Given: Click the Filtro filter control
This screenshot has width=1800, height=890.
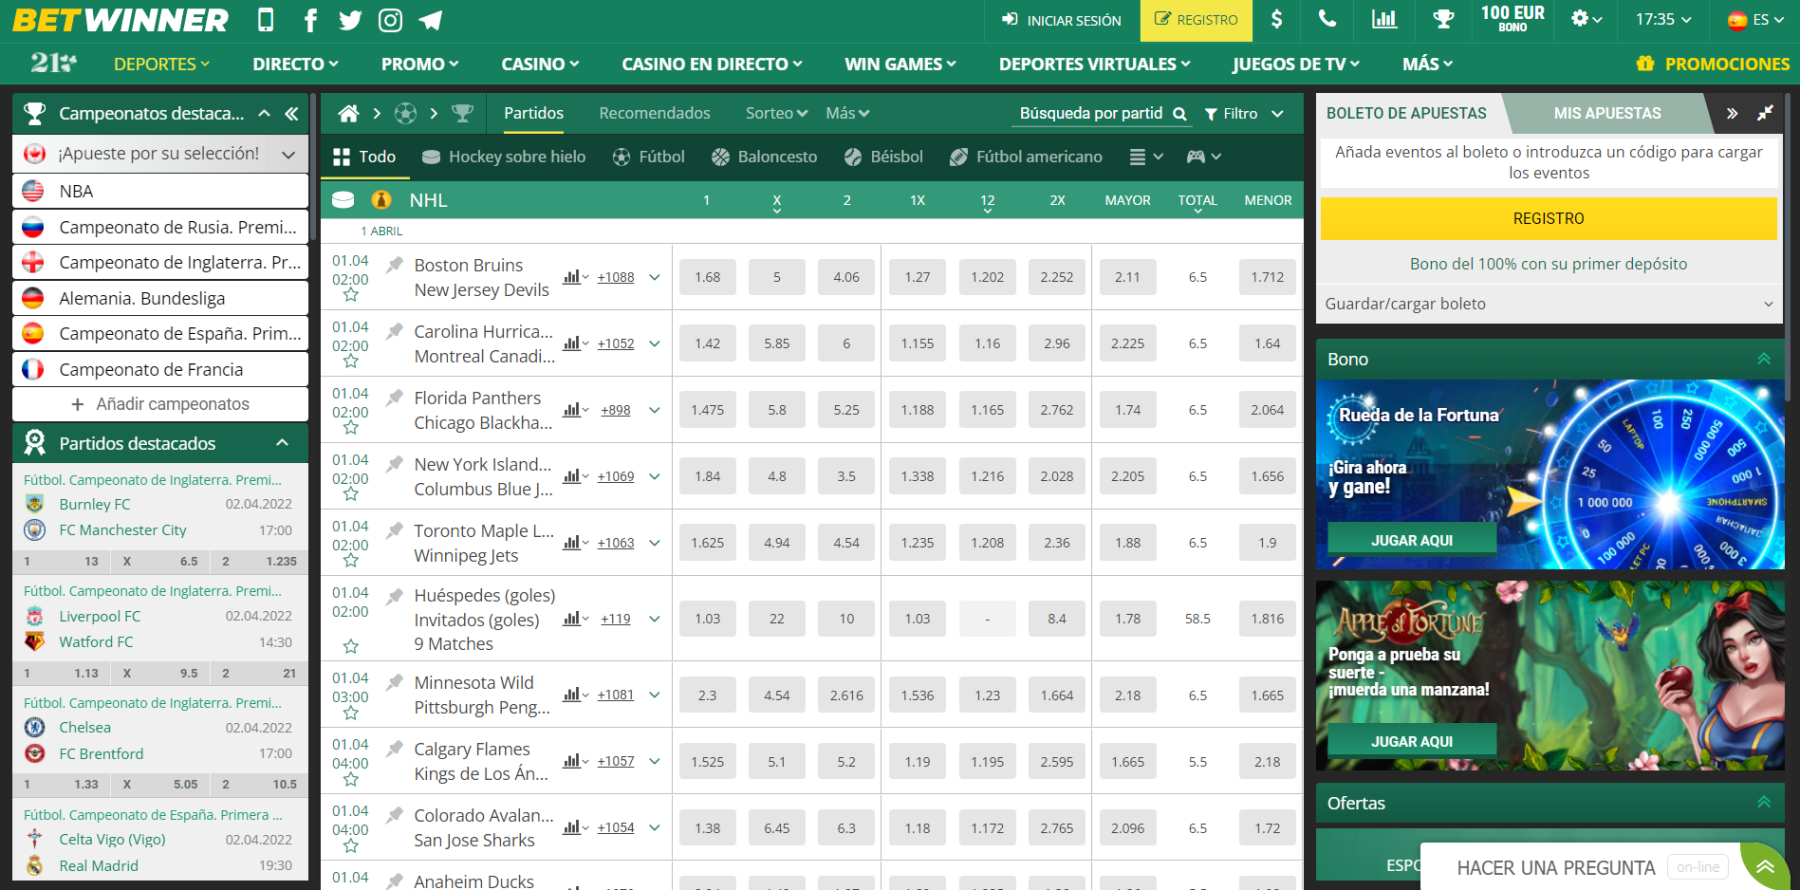Looking at the screenshot, I should tap(1244, 114).
